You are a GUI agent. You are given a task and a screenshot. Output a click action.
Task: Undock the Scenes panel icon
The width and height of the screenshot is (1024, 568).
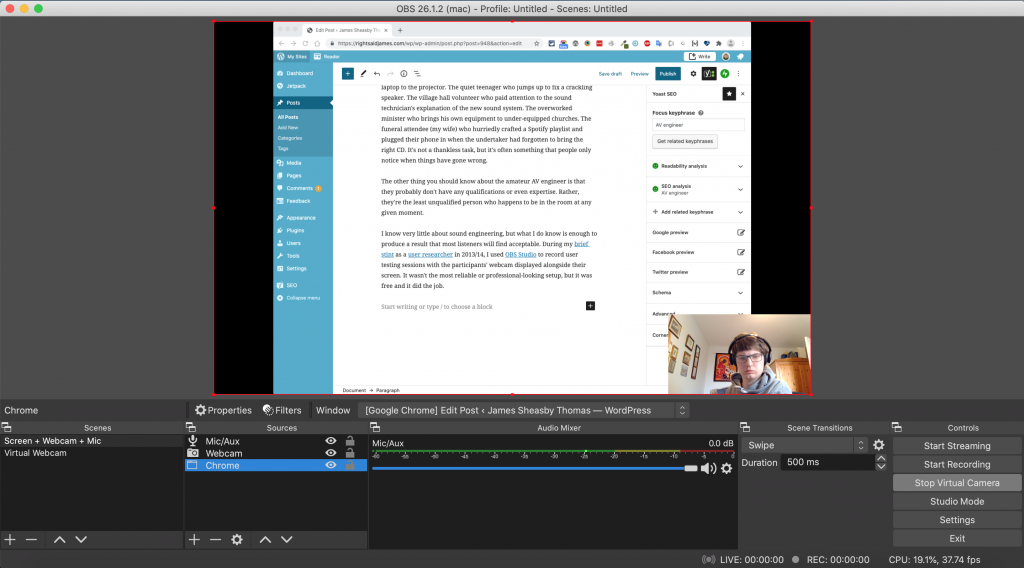(7, 427)
